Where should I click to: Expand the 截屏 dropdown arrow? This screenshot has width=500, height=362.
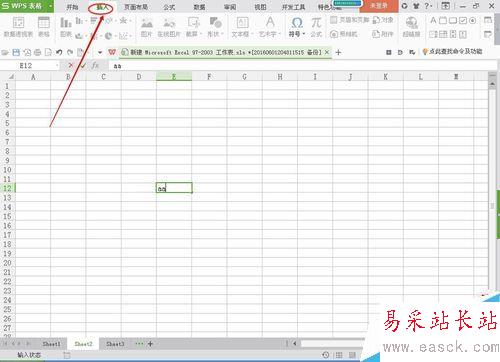[201, 34]
